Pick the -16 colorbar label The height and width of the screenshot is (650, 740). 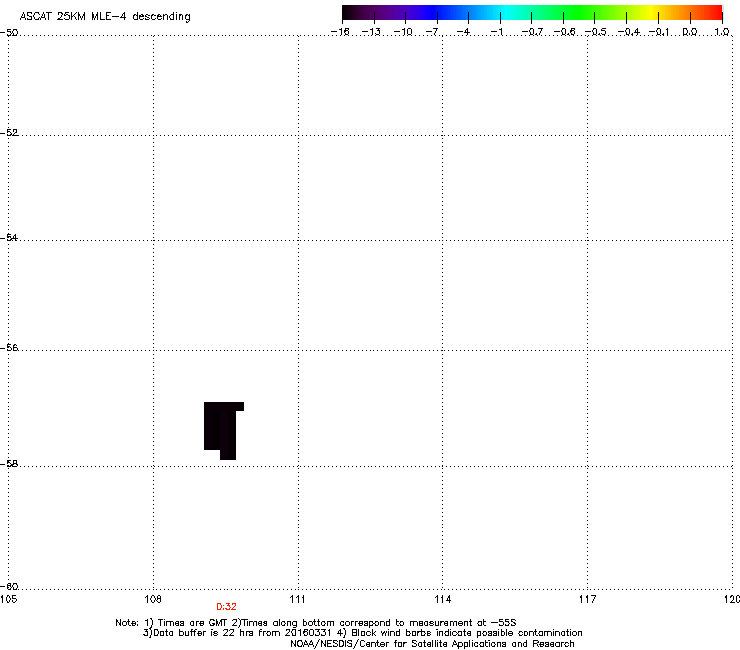tap(340, 32)
